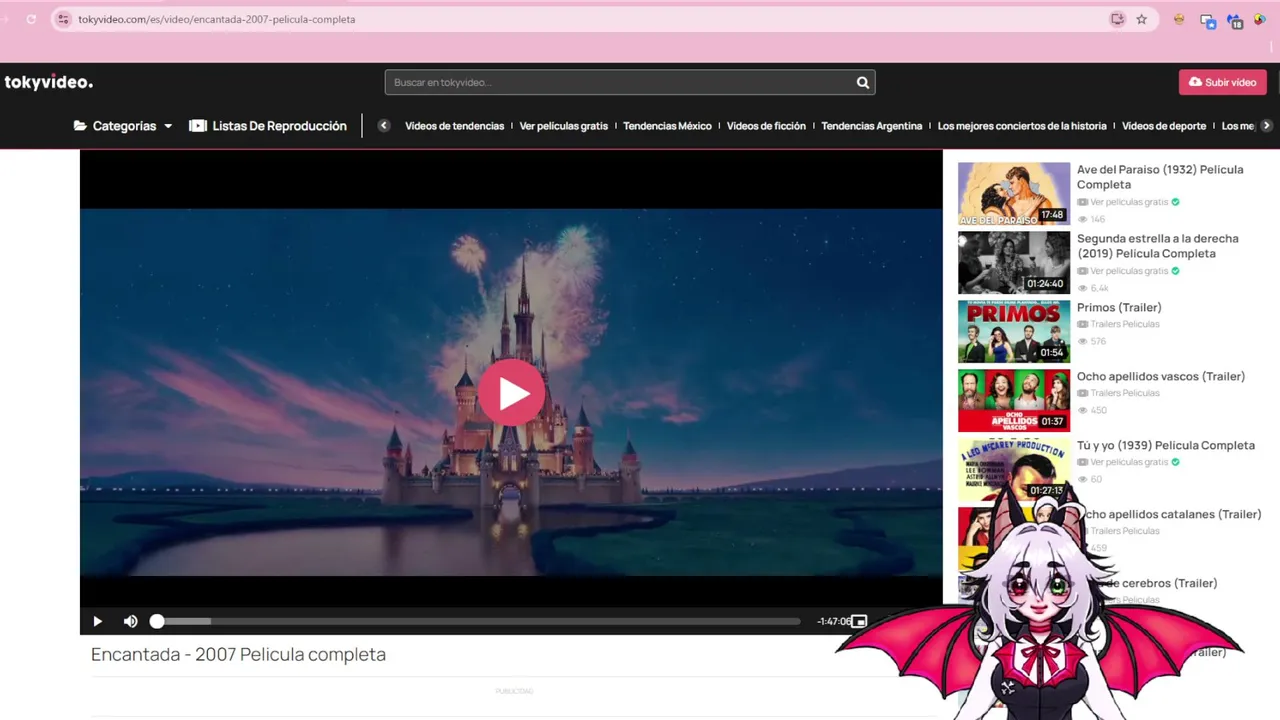Click Primos (Trailer) title link
Viewport: 1280px width, 720px height.
point(1119,308)
